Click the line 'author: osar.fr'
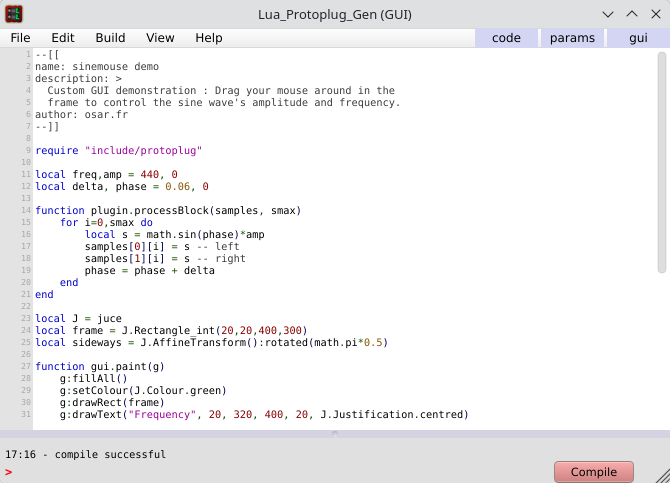This screenshot has width=670, height=483. (x=82, y=115)
